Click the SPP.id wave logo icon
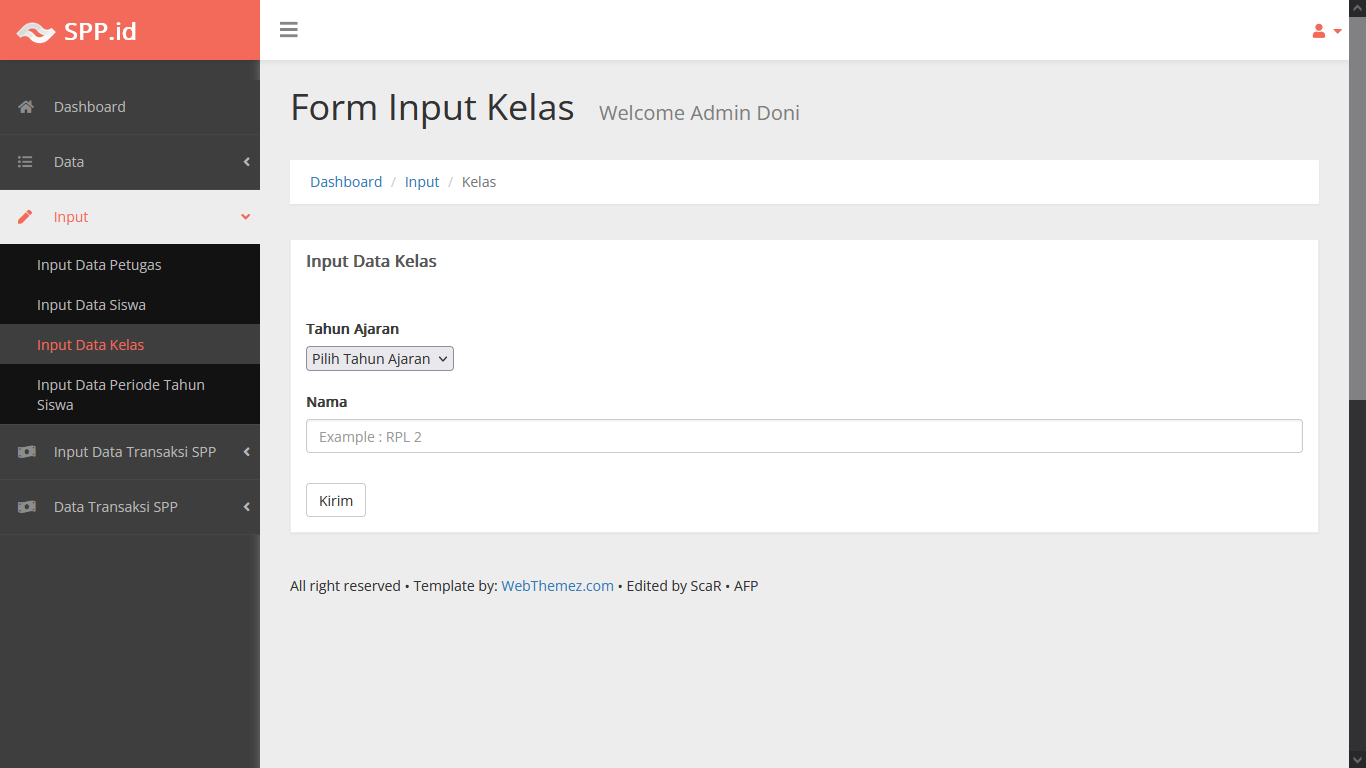The height and width of the screenshot is (768, 1366). click(x=36, y=32)
